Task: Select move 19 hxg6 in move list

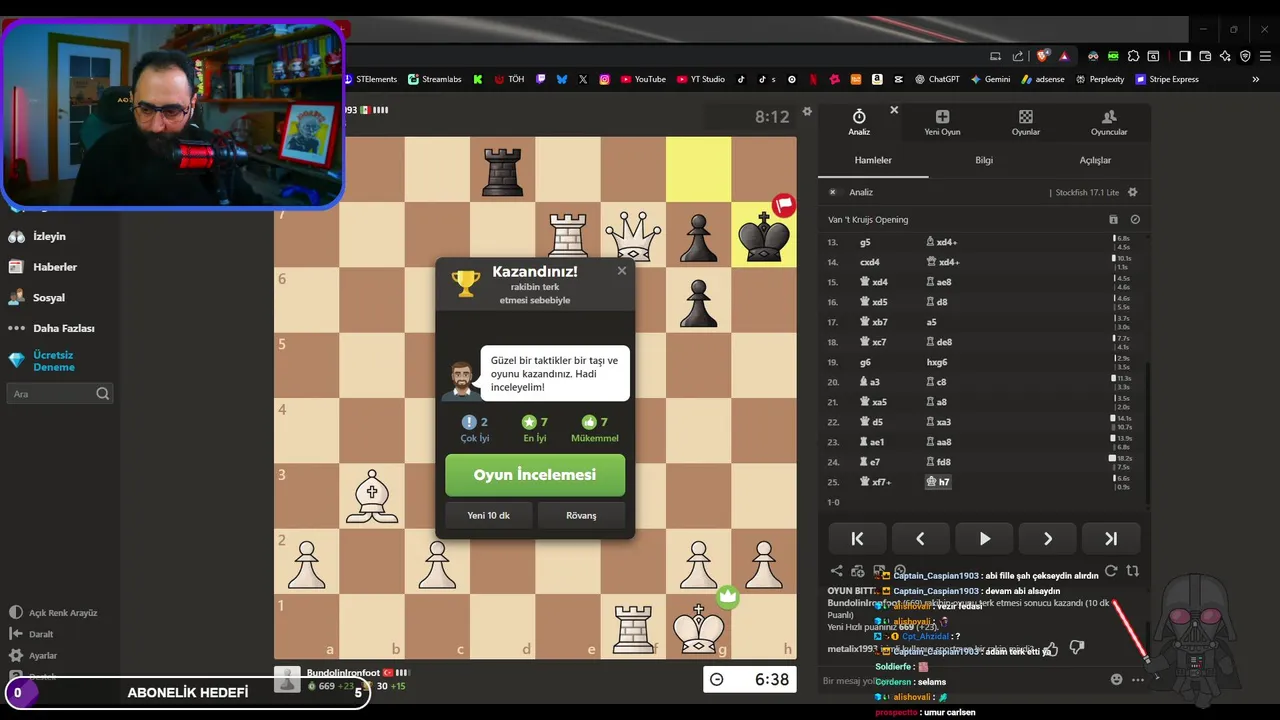Action: (937, 362)
